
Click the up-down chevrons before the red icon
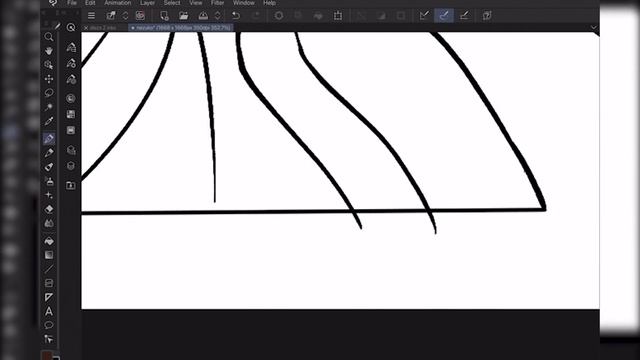[x=125, y=16]
